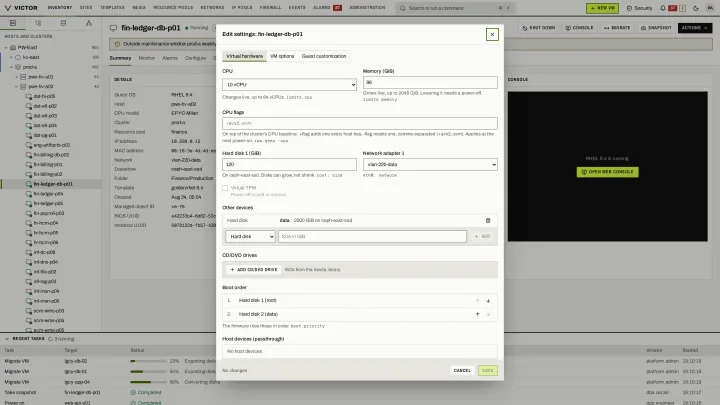
Task: Switch to the Monitor tab
Action: tap(147, 58)
